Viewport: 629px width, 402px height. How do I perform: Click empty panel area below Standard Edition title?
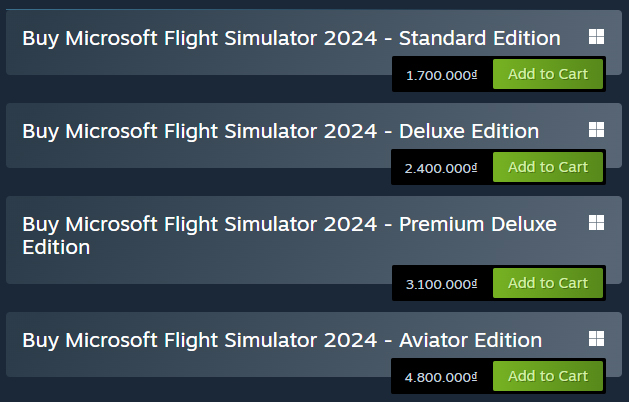point(199,63)
